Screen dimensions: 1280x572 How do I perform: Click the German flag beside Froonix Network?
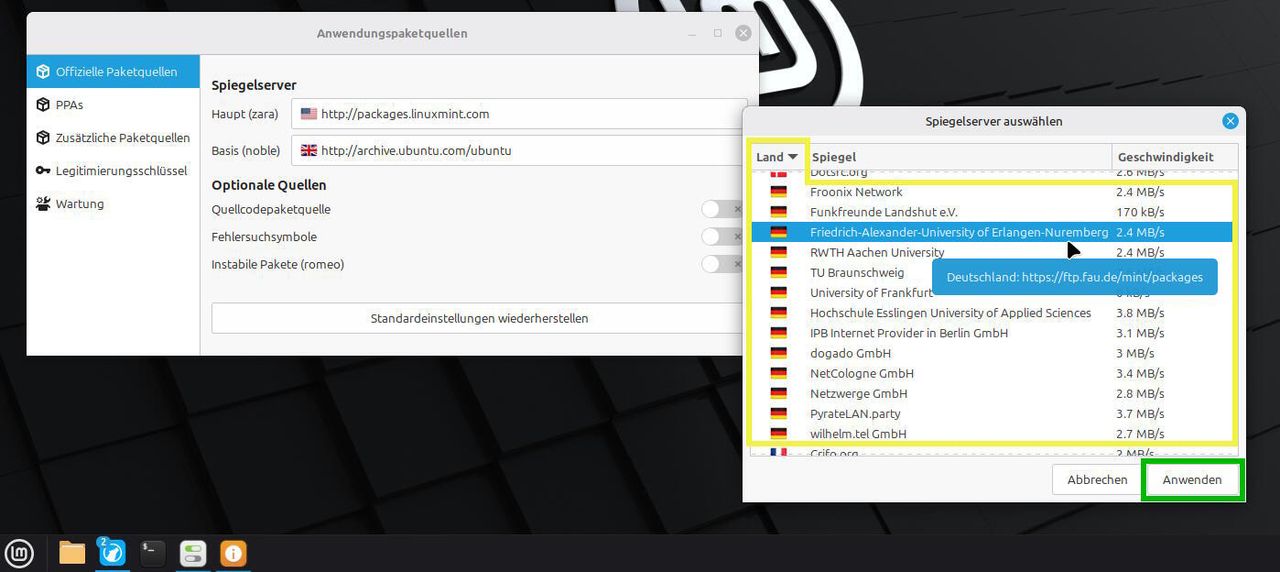[778, 192]
